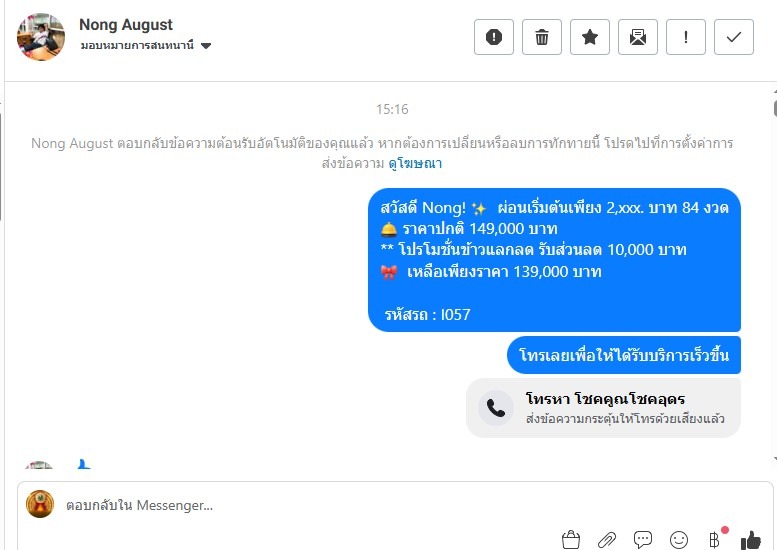Delete conversation using trash icon
Image resolution: width=777 pixels, height=550 pixels.
[x=542, y=37]
